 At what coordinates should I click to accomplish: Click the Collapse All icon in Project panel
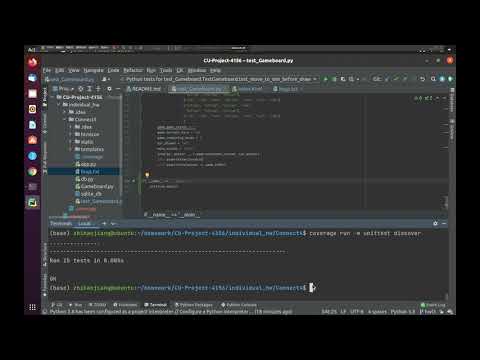[x=98, y=89]
